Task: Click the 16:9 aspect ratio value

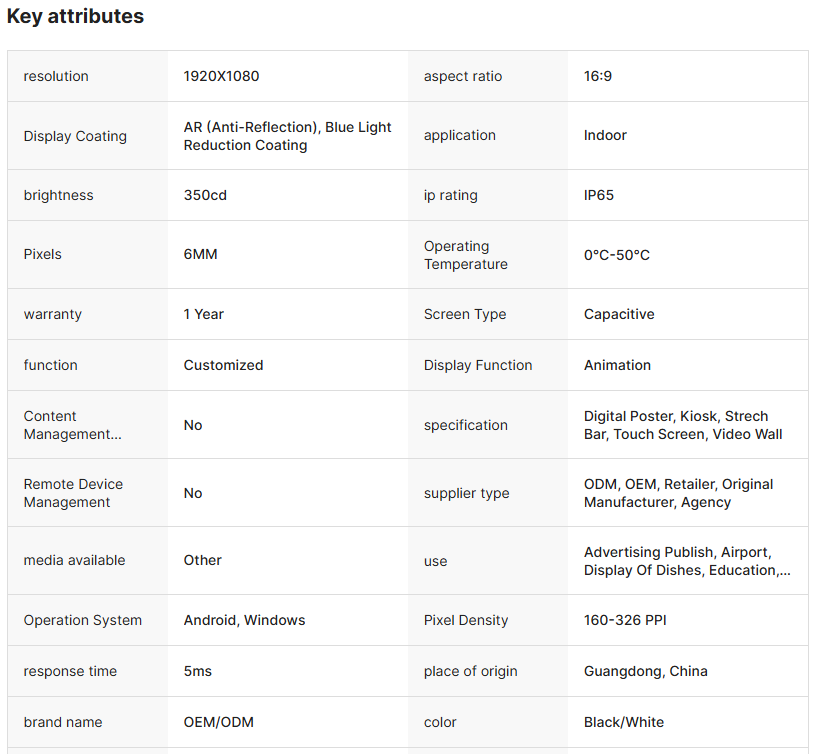Action: 598,76
